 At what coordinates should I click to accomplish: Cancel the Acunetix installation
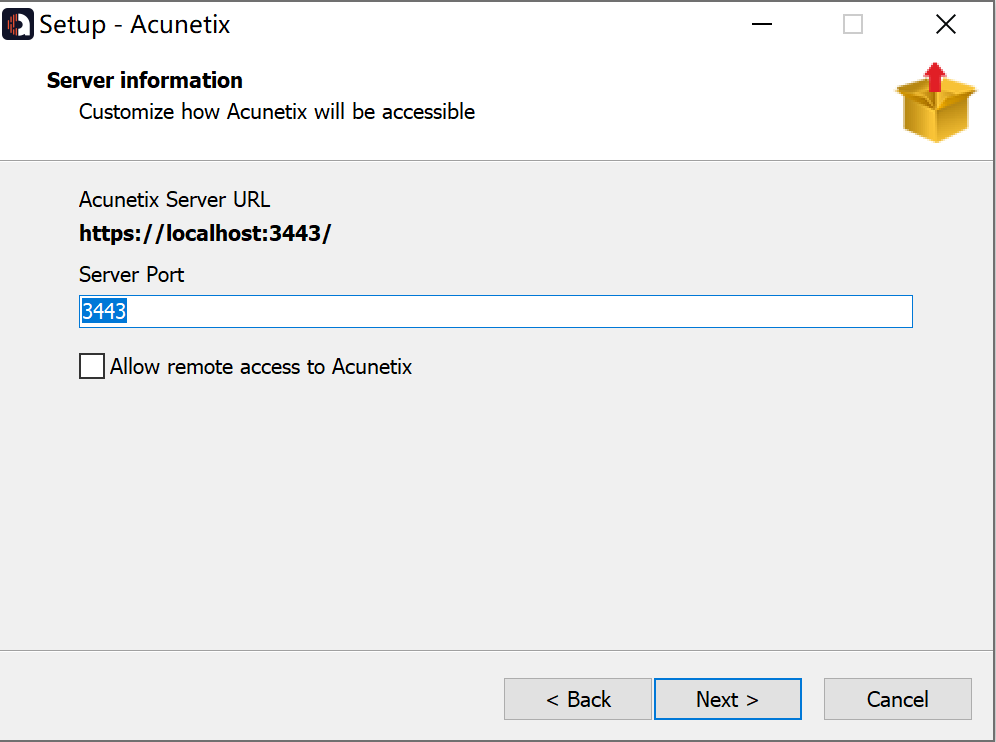897,699
